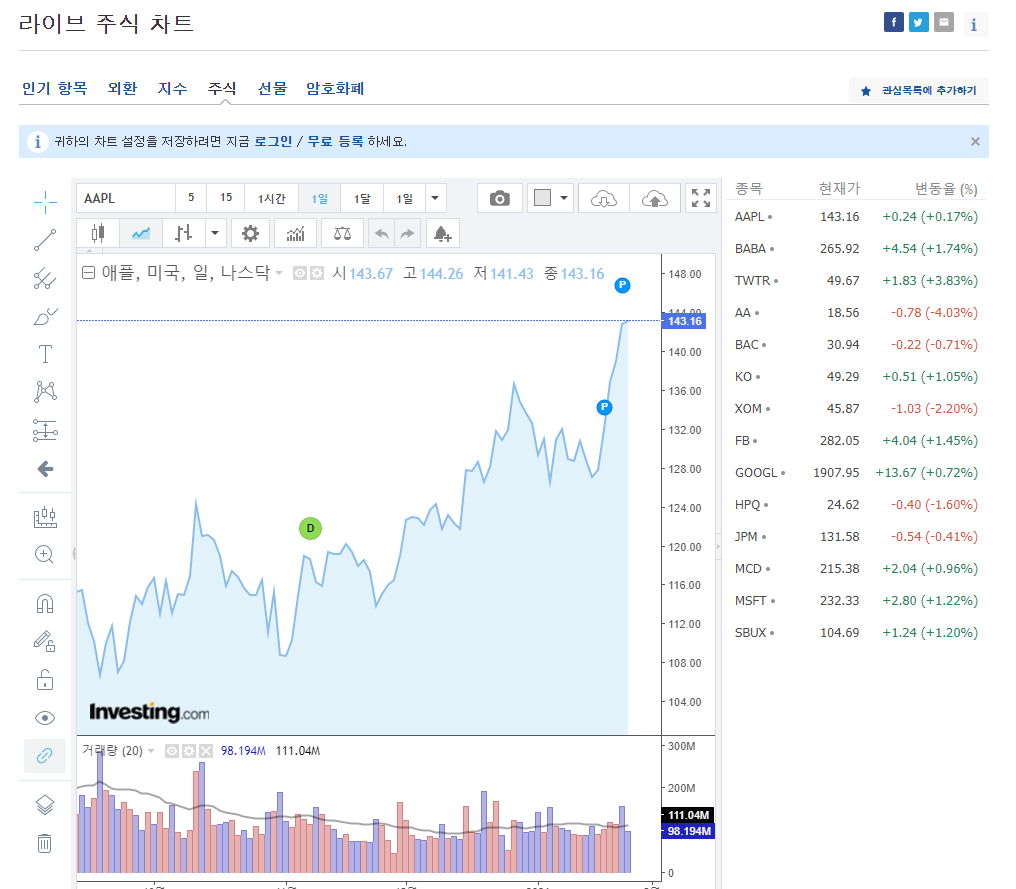Open the indicators menu

coord(295,233)
